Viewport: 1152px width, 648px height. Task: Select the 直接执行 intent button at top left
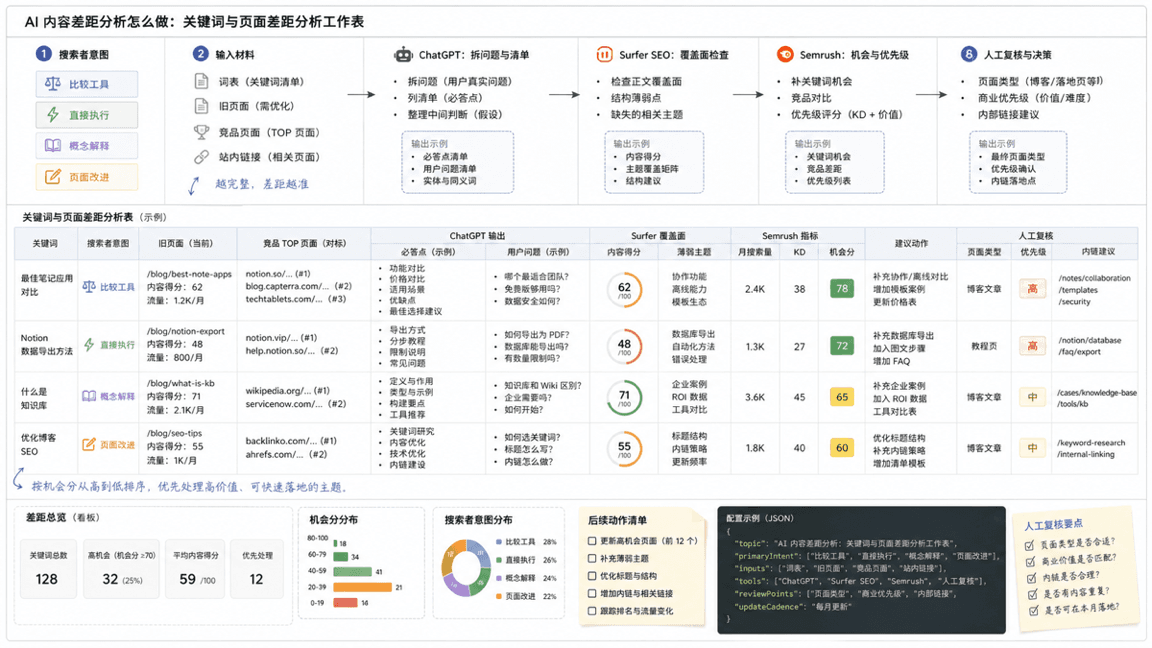coord(87,115)
